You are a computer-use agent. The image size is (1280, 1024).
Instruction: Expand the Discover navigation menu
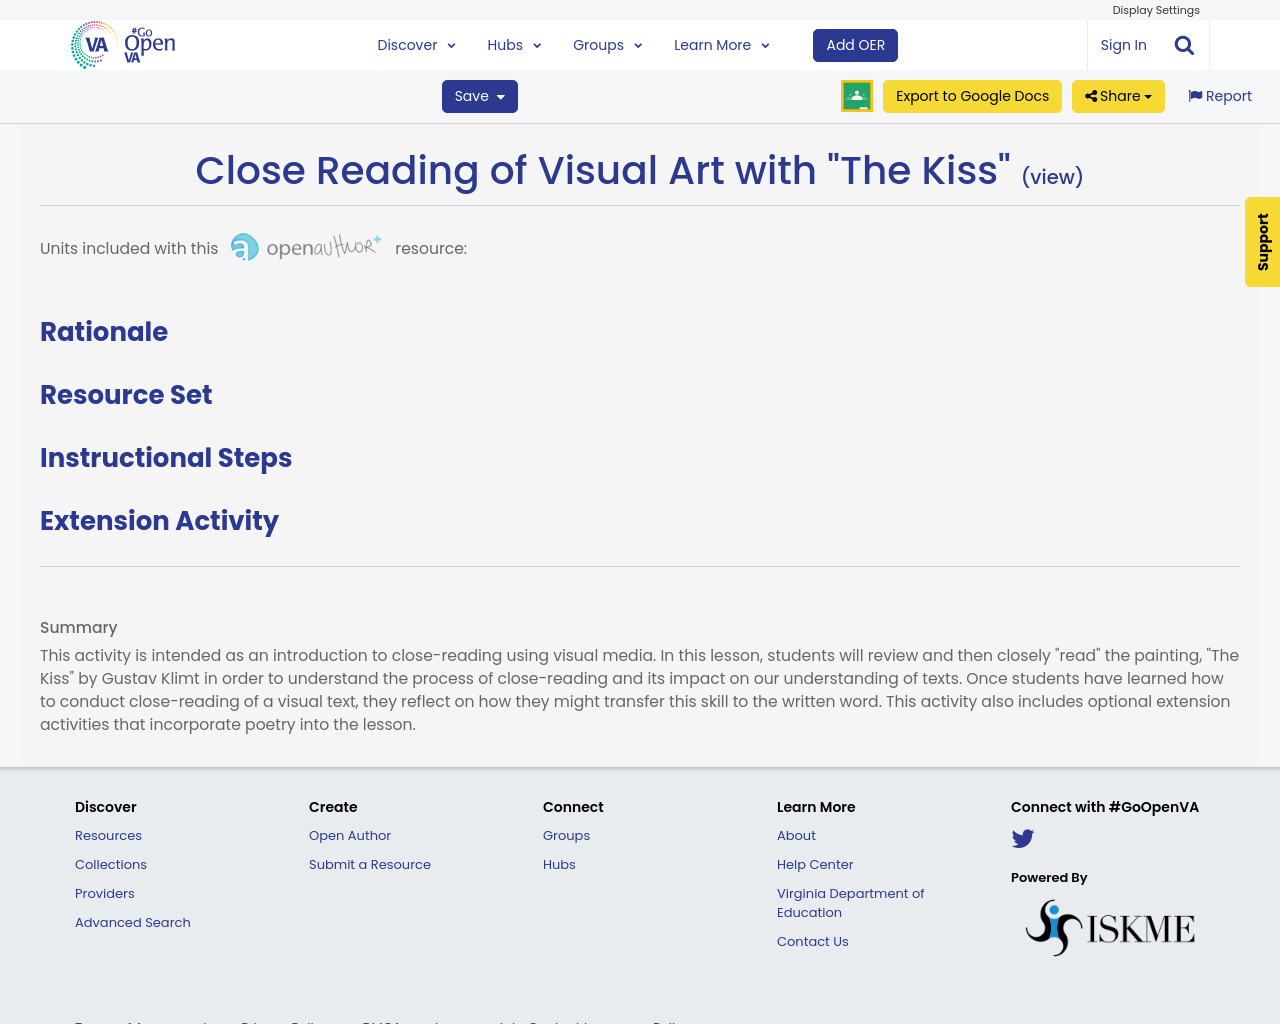[x=413, y=43]
